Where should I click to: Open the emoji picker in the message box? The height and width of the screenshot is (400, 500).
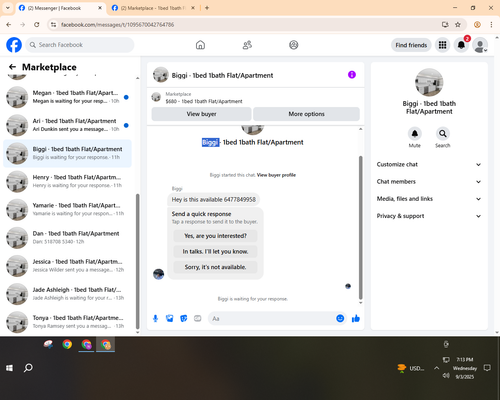(x=340, y=319)
